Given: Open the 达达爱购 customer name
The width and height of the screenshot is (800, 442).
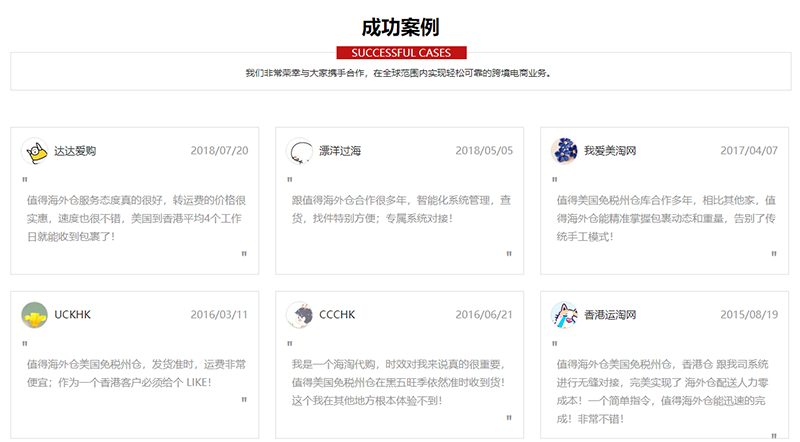Looking at the screenshot, I should pyautogui.click(x=76, y=151).
